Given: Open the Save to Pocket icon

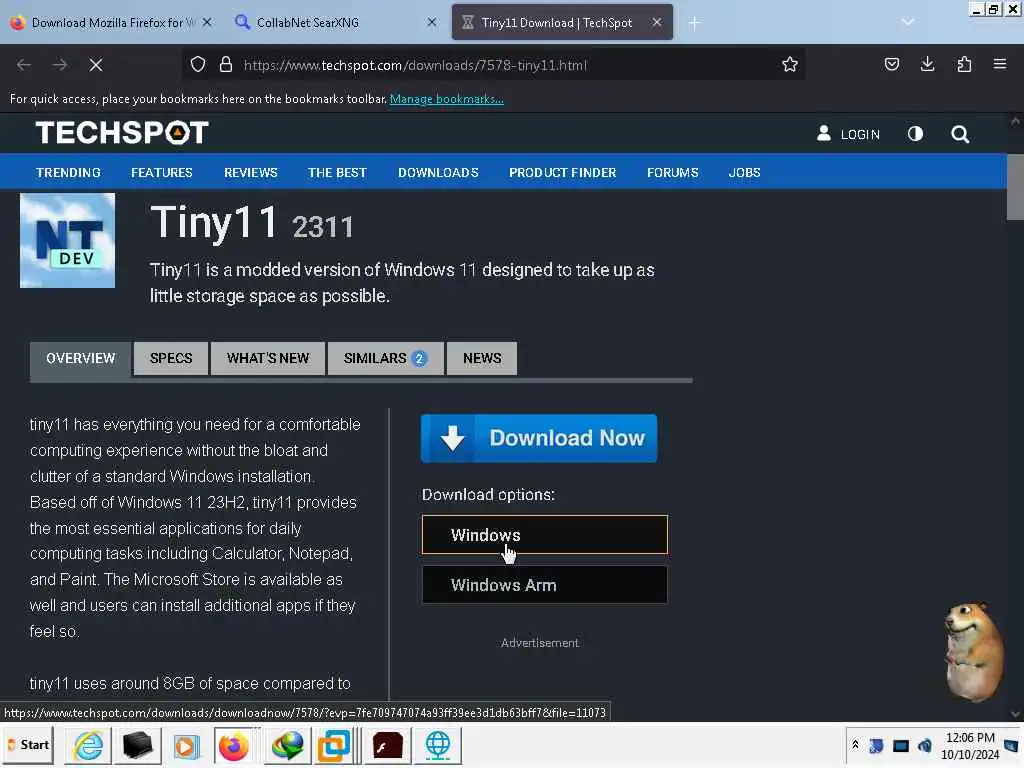Looking at the screenshot, I should pos(891,64).
